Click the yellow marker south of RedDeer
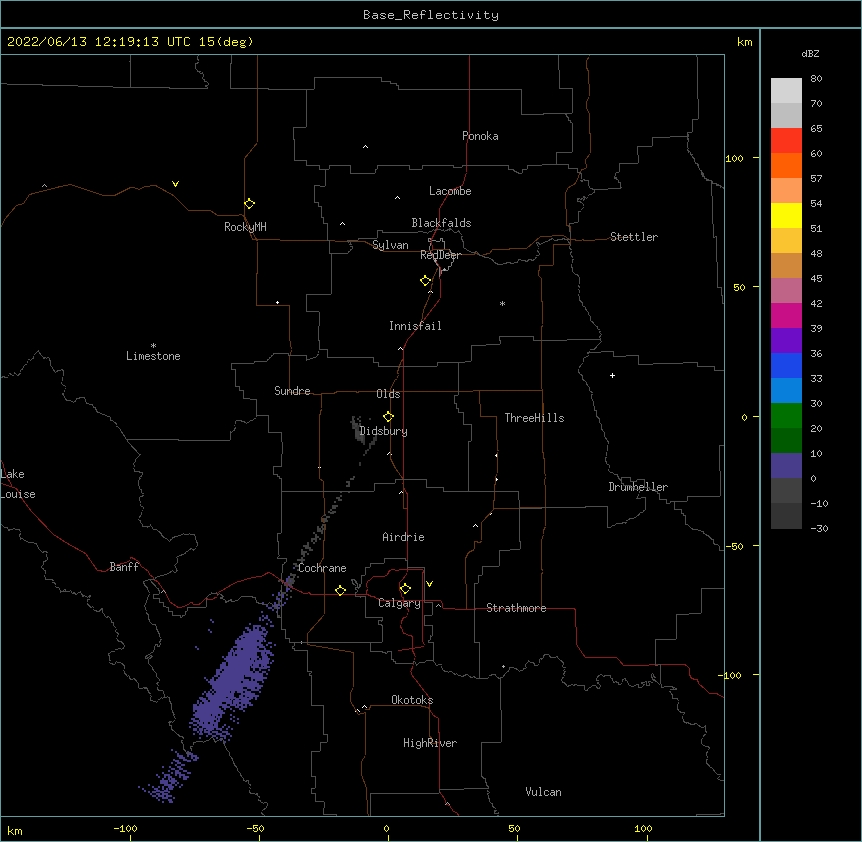The height and width of the screenshot is (842, 862). [x=425, y=281]
